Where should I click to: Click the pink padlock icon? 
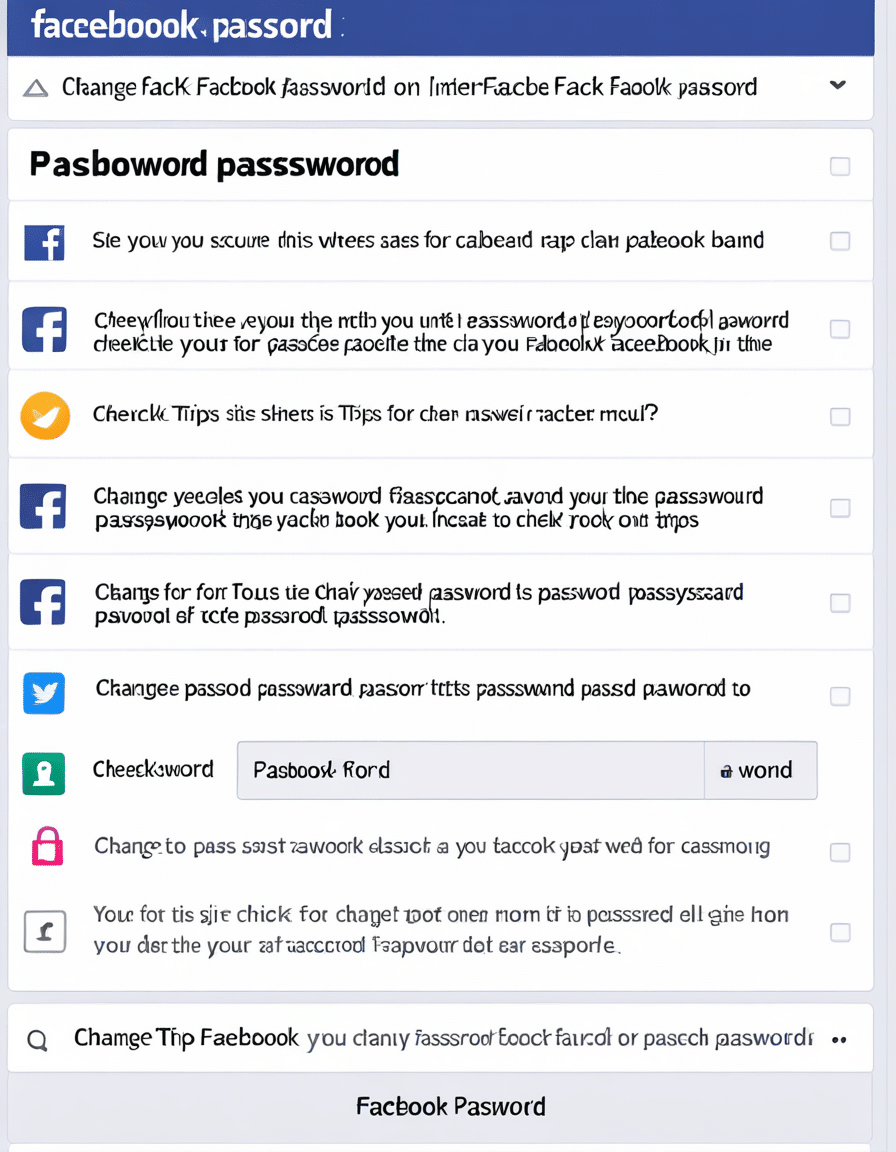[47, 846]
